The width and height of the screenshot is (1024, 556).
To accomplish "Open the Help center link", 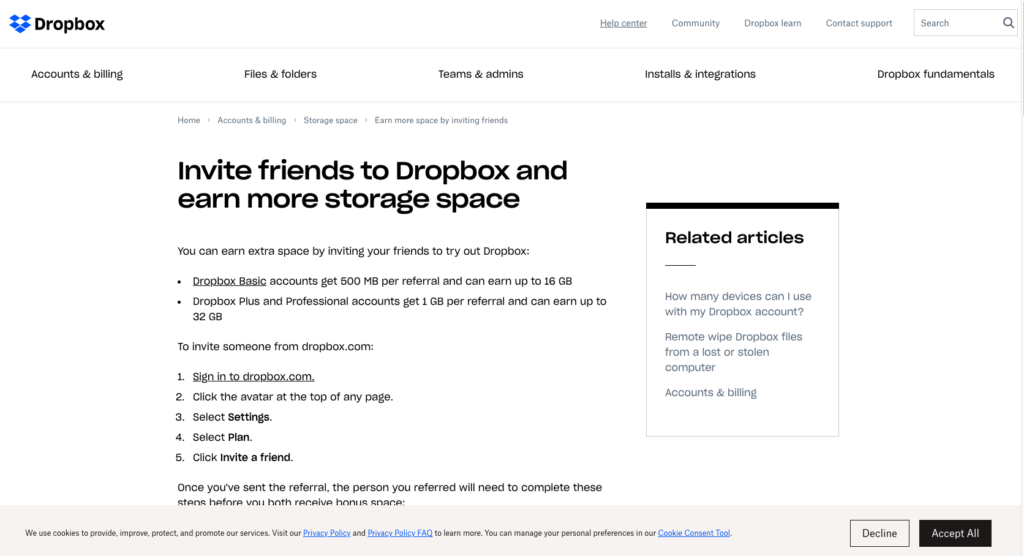I will coord(623,23).
